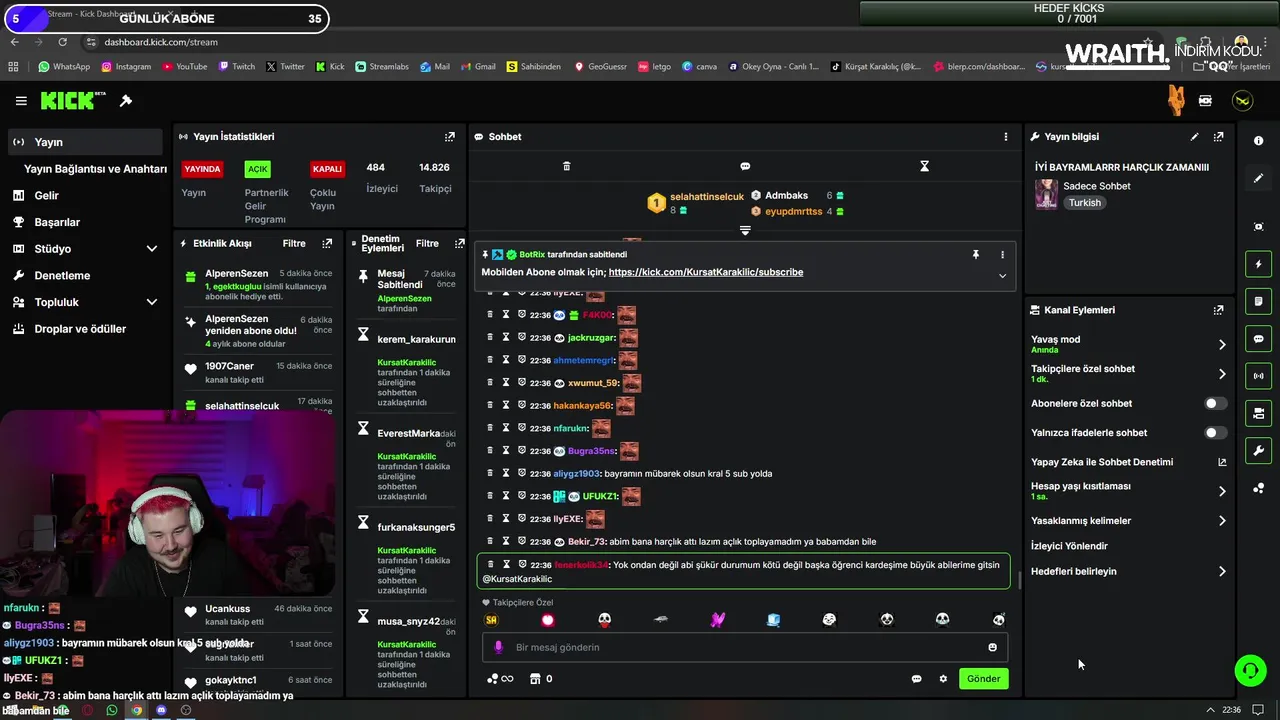
Task: Click the green Gönder send button
Action: 983,679
